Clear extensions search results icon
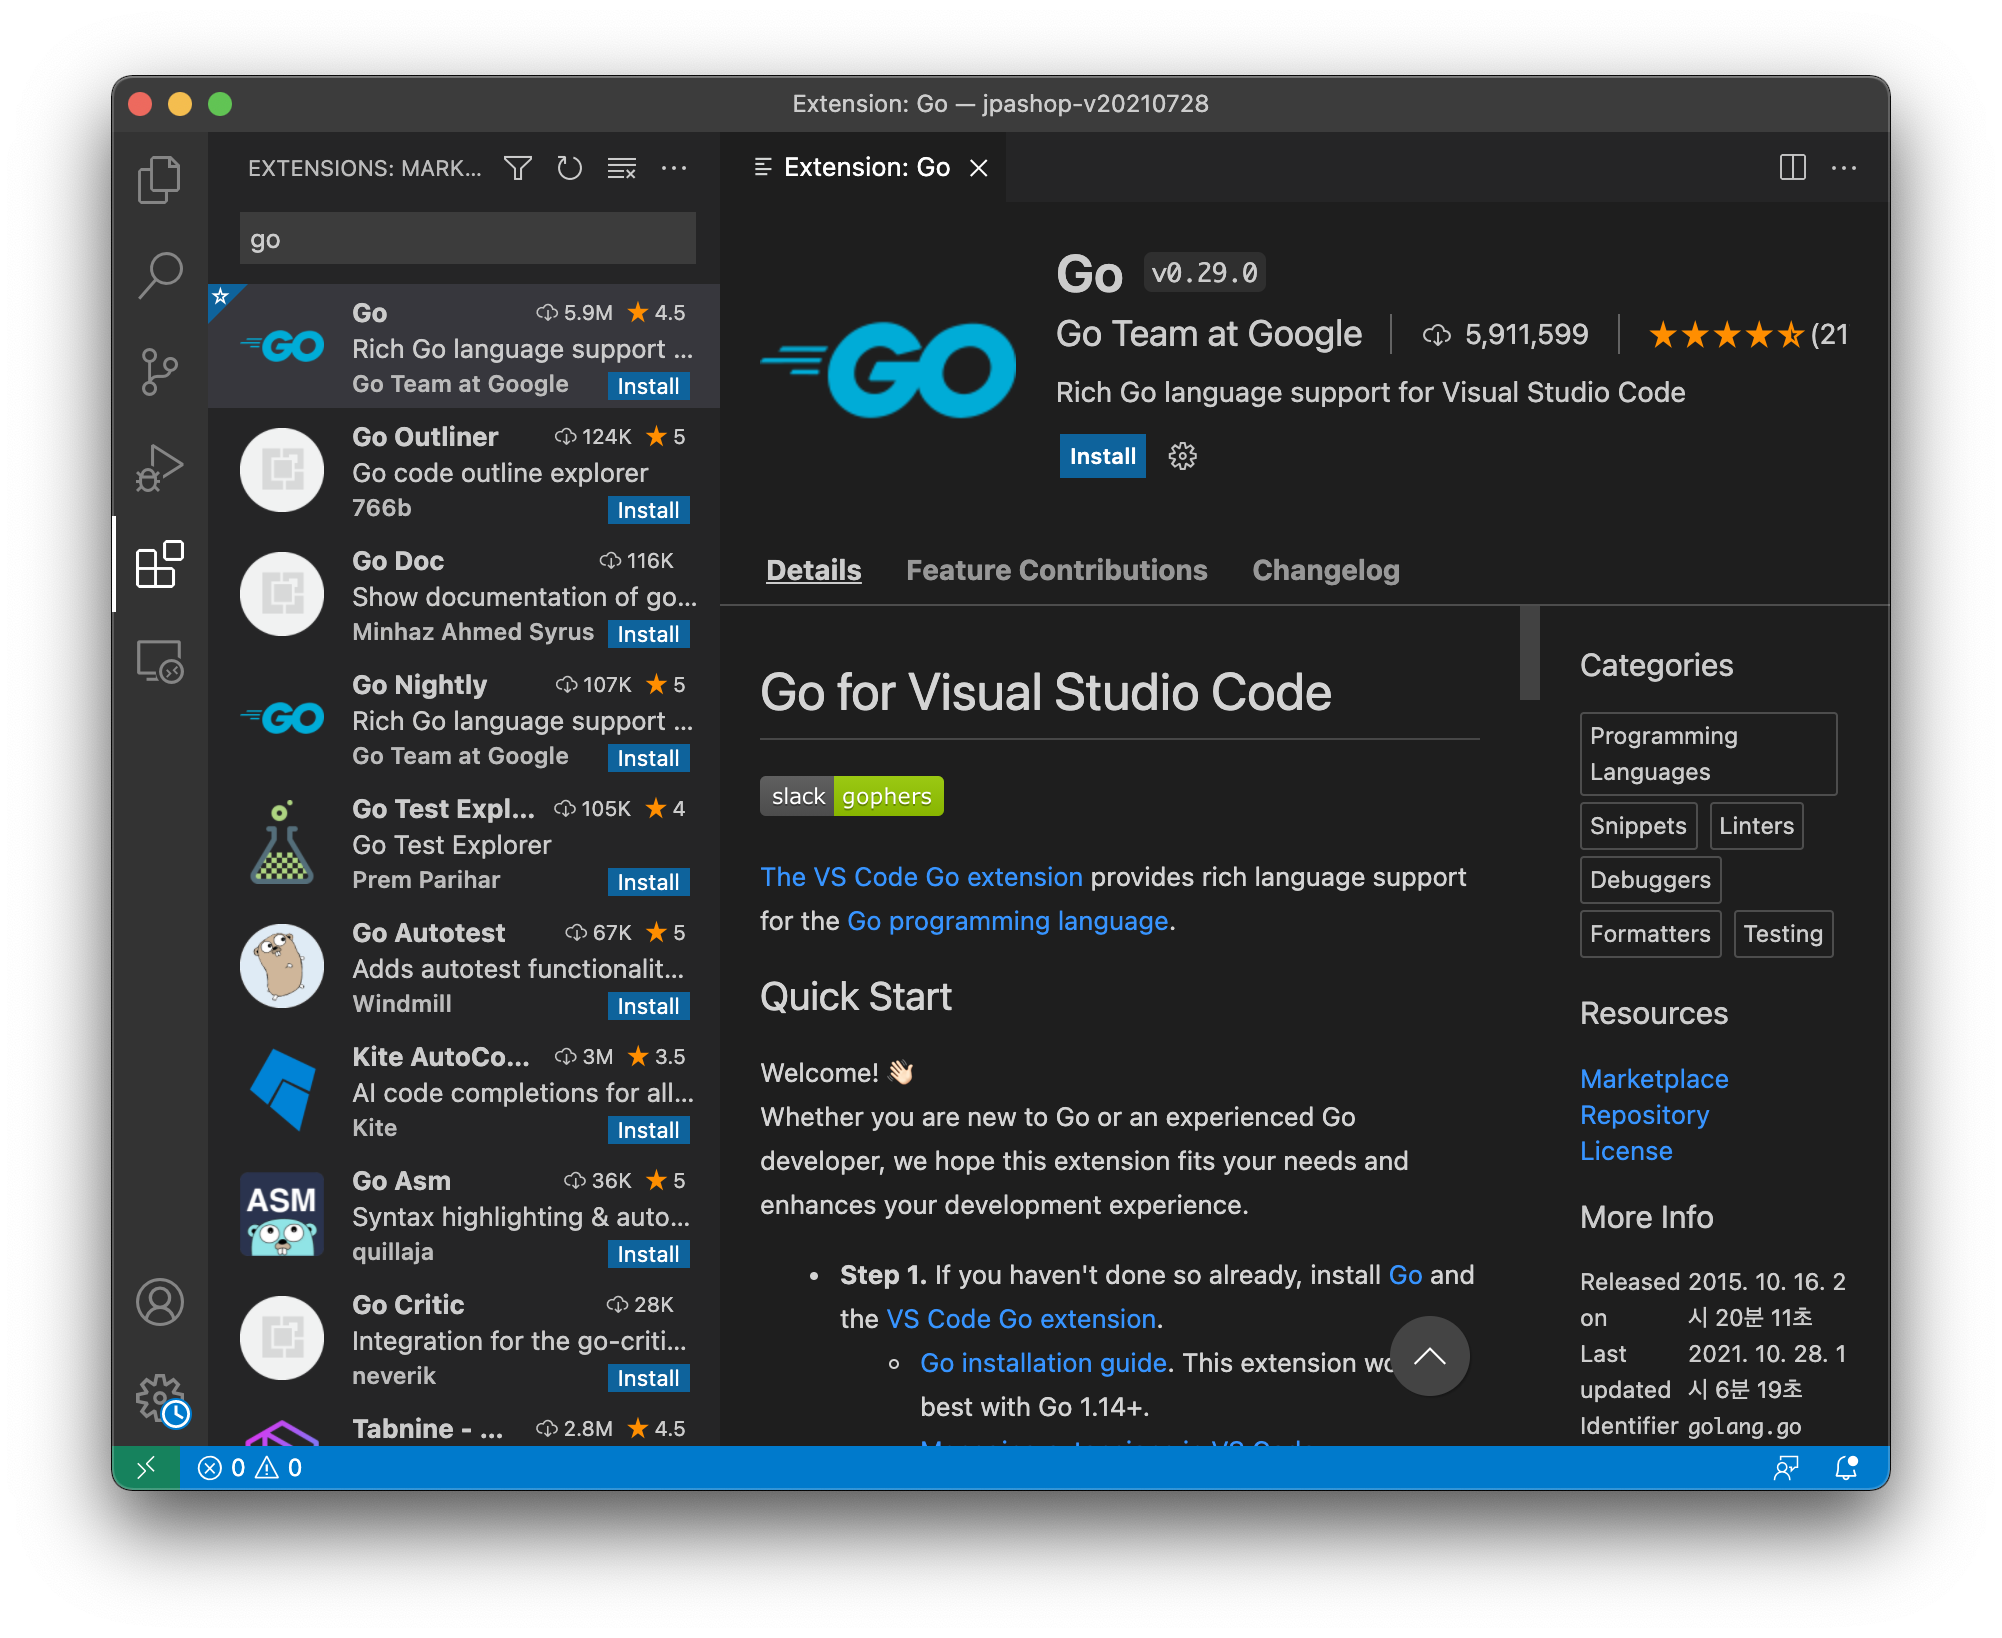 tap(621, 168)
